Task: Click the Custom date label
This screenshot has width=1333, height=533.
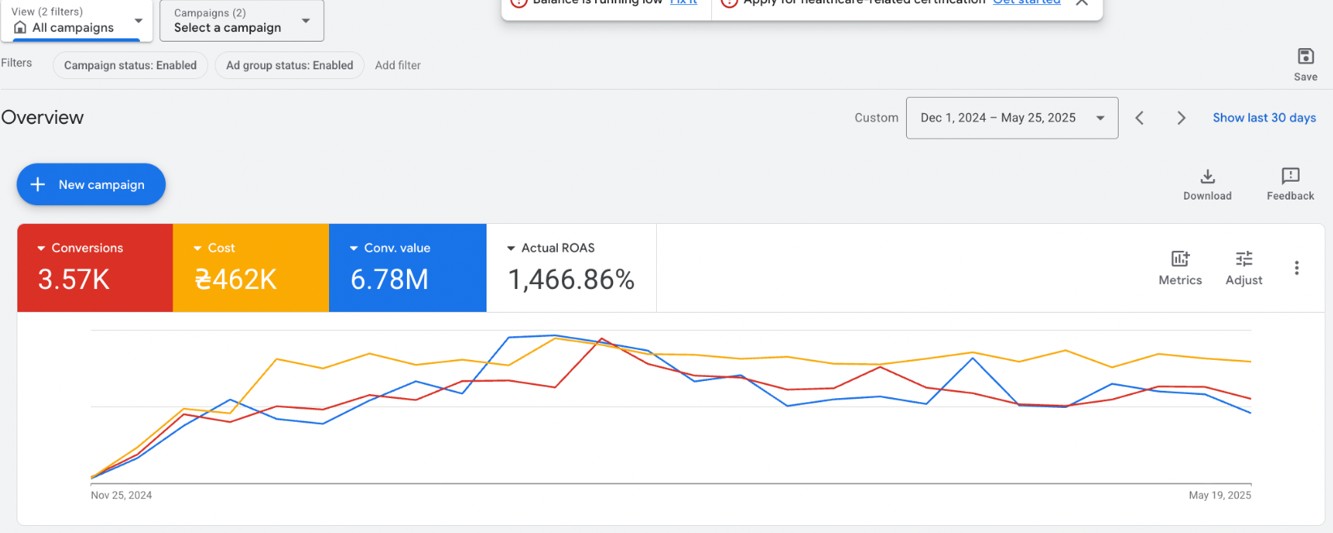Action: tap(876, 118)
